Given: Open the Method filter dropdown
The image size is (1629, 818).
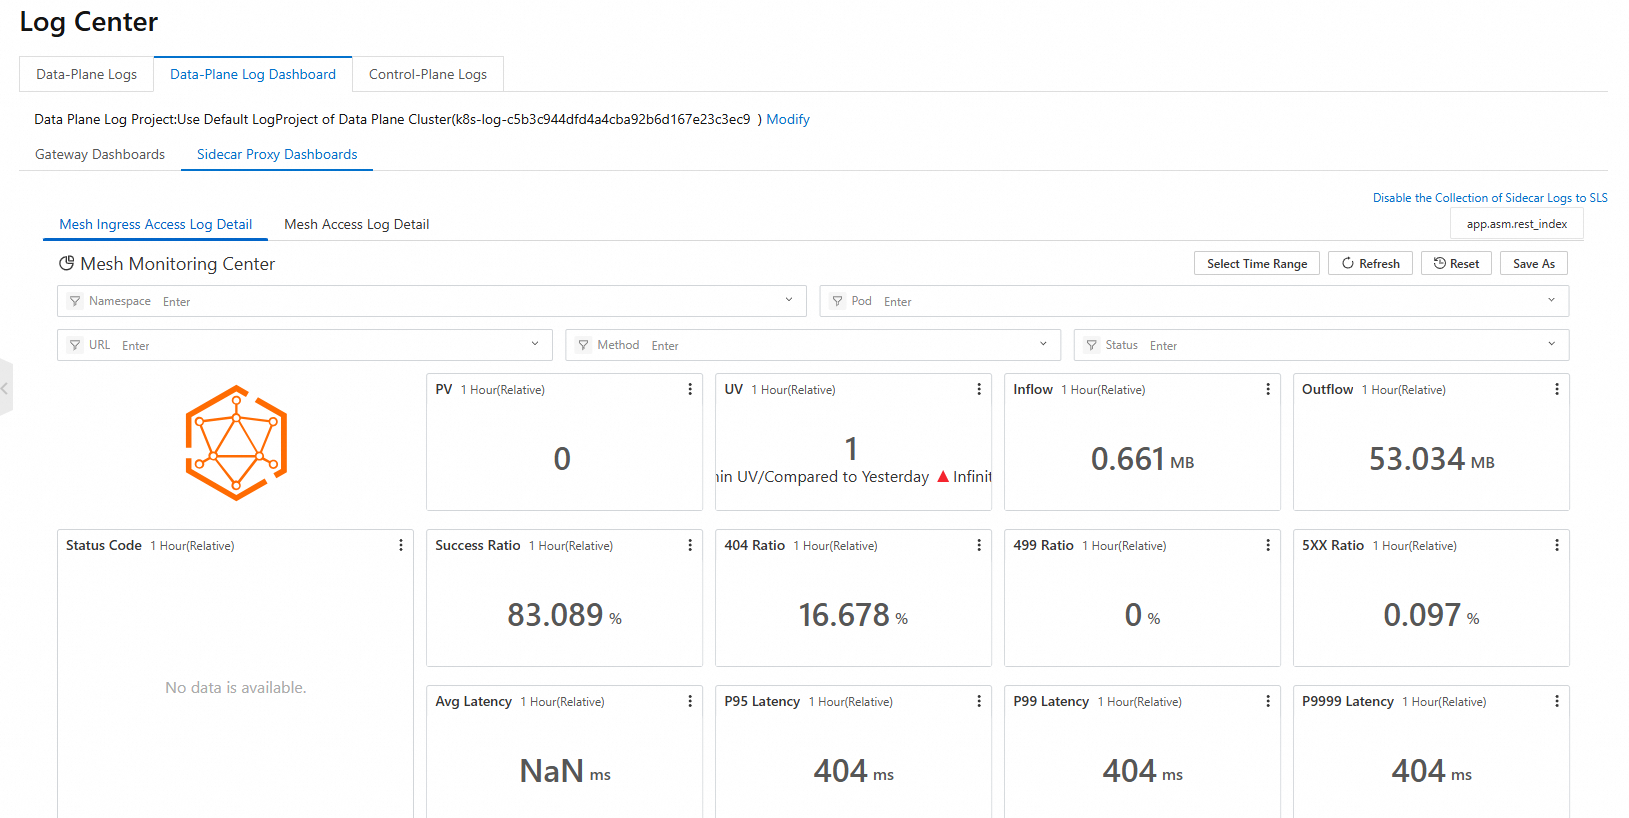Looking at the screenshot, I should tap(1043, 344).
